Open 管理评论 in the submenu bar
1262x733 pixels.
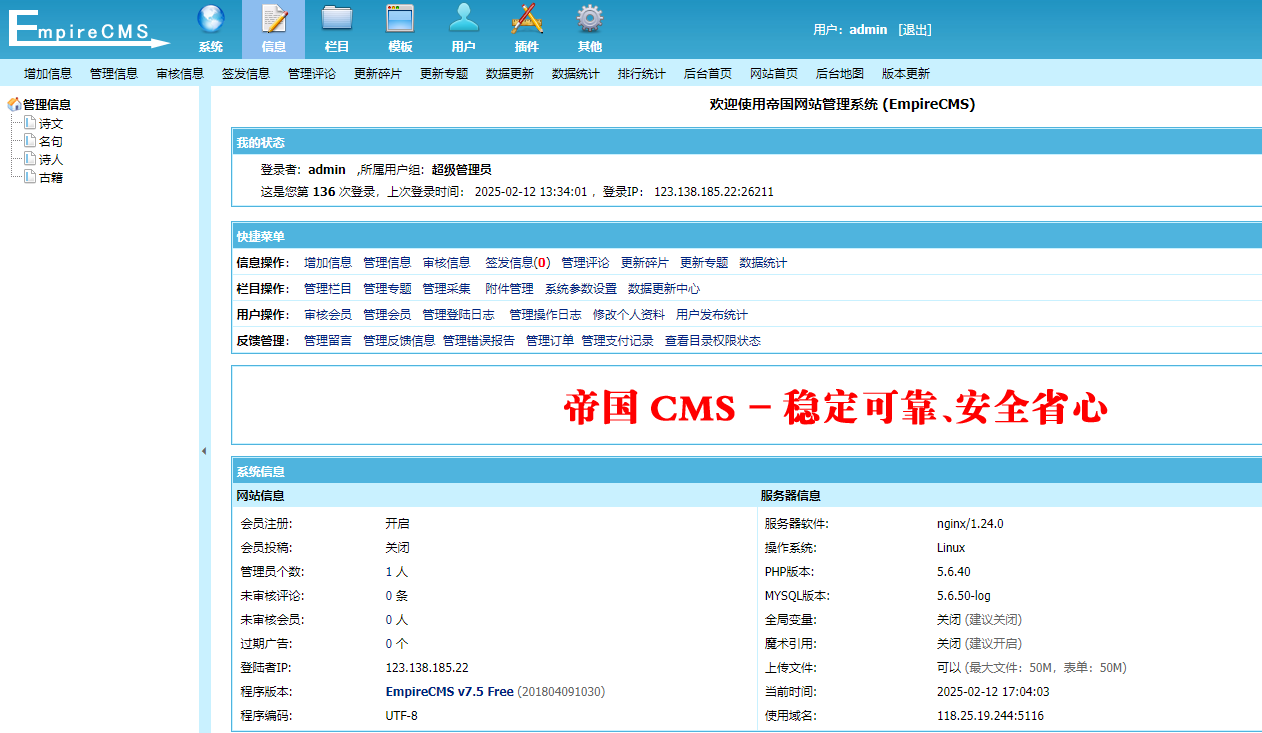(312, 73)
